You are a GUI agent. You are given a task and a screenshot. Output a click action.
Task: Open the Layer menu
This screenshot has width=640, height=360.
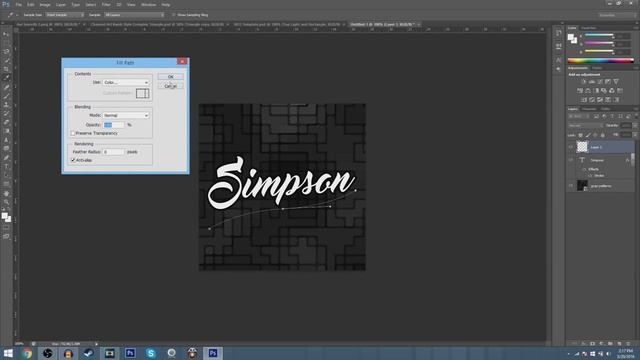(61, 5)
